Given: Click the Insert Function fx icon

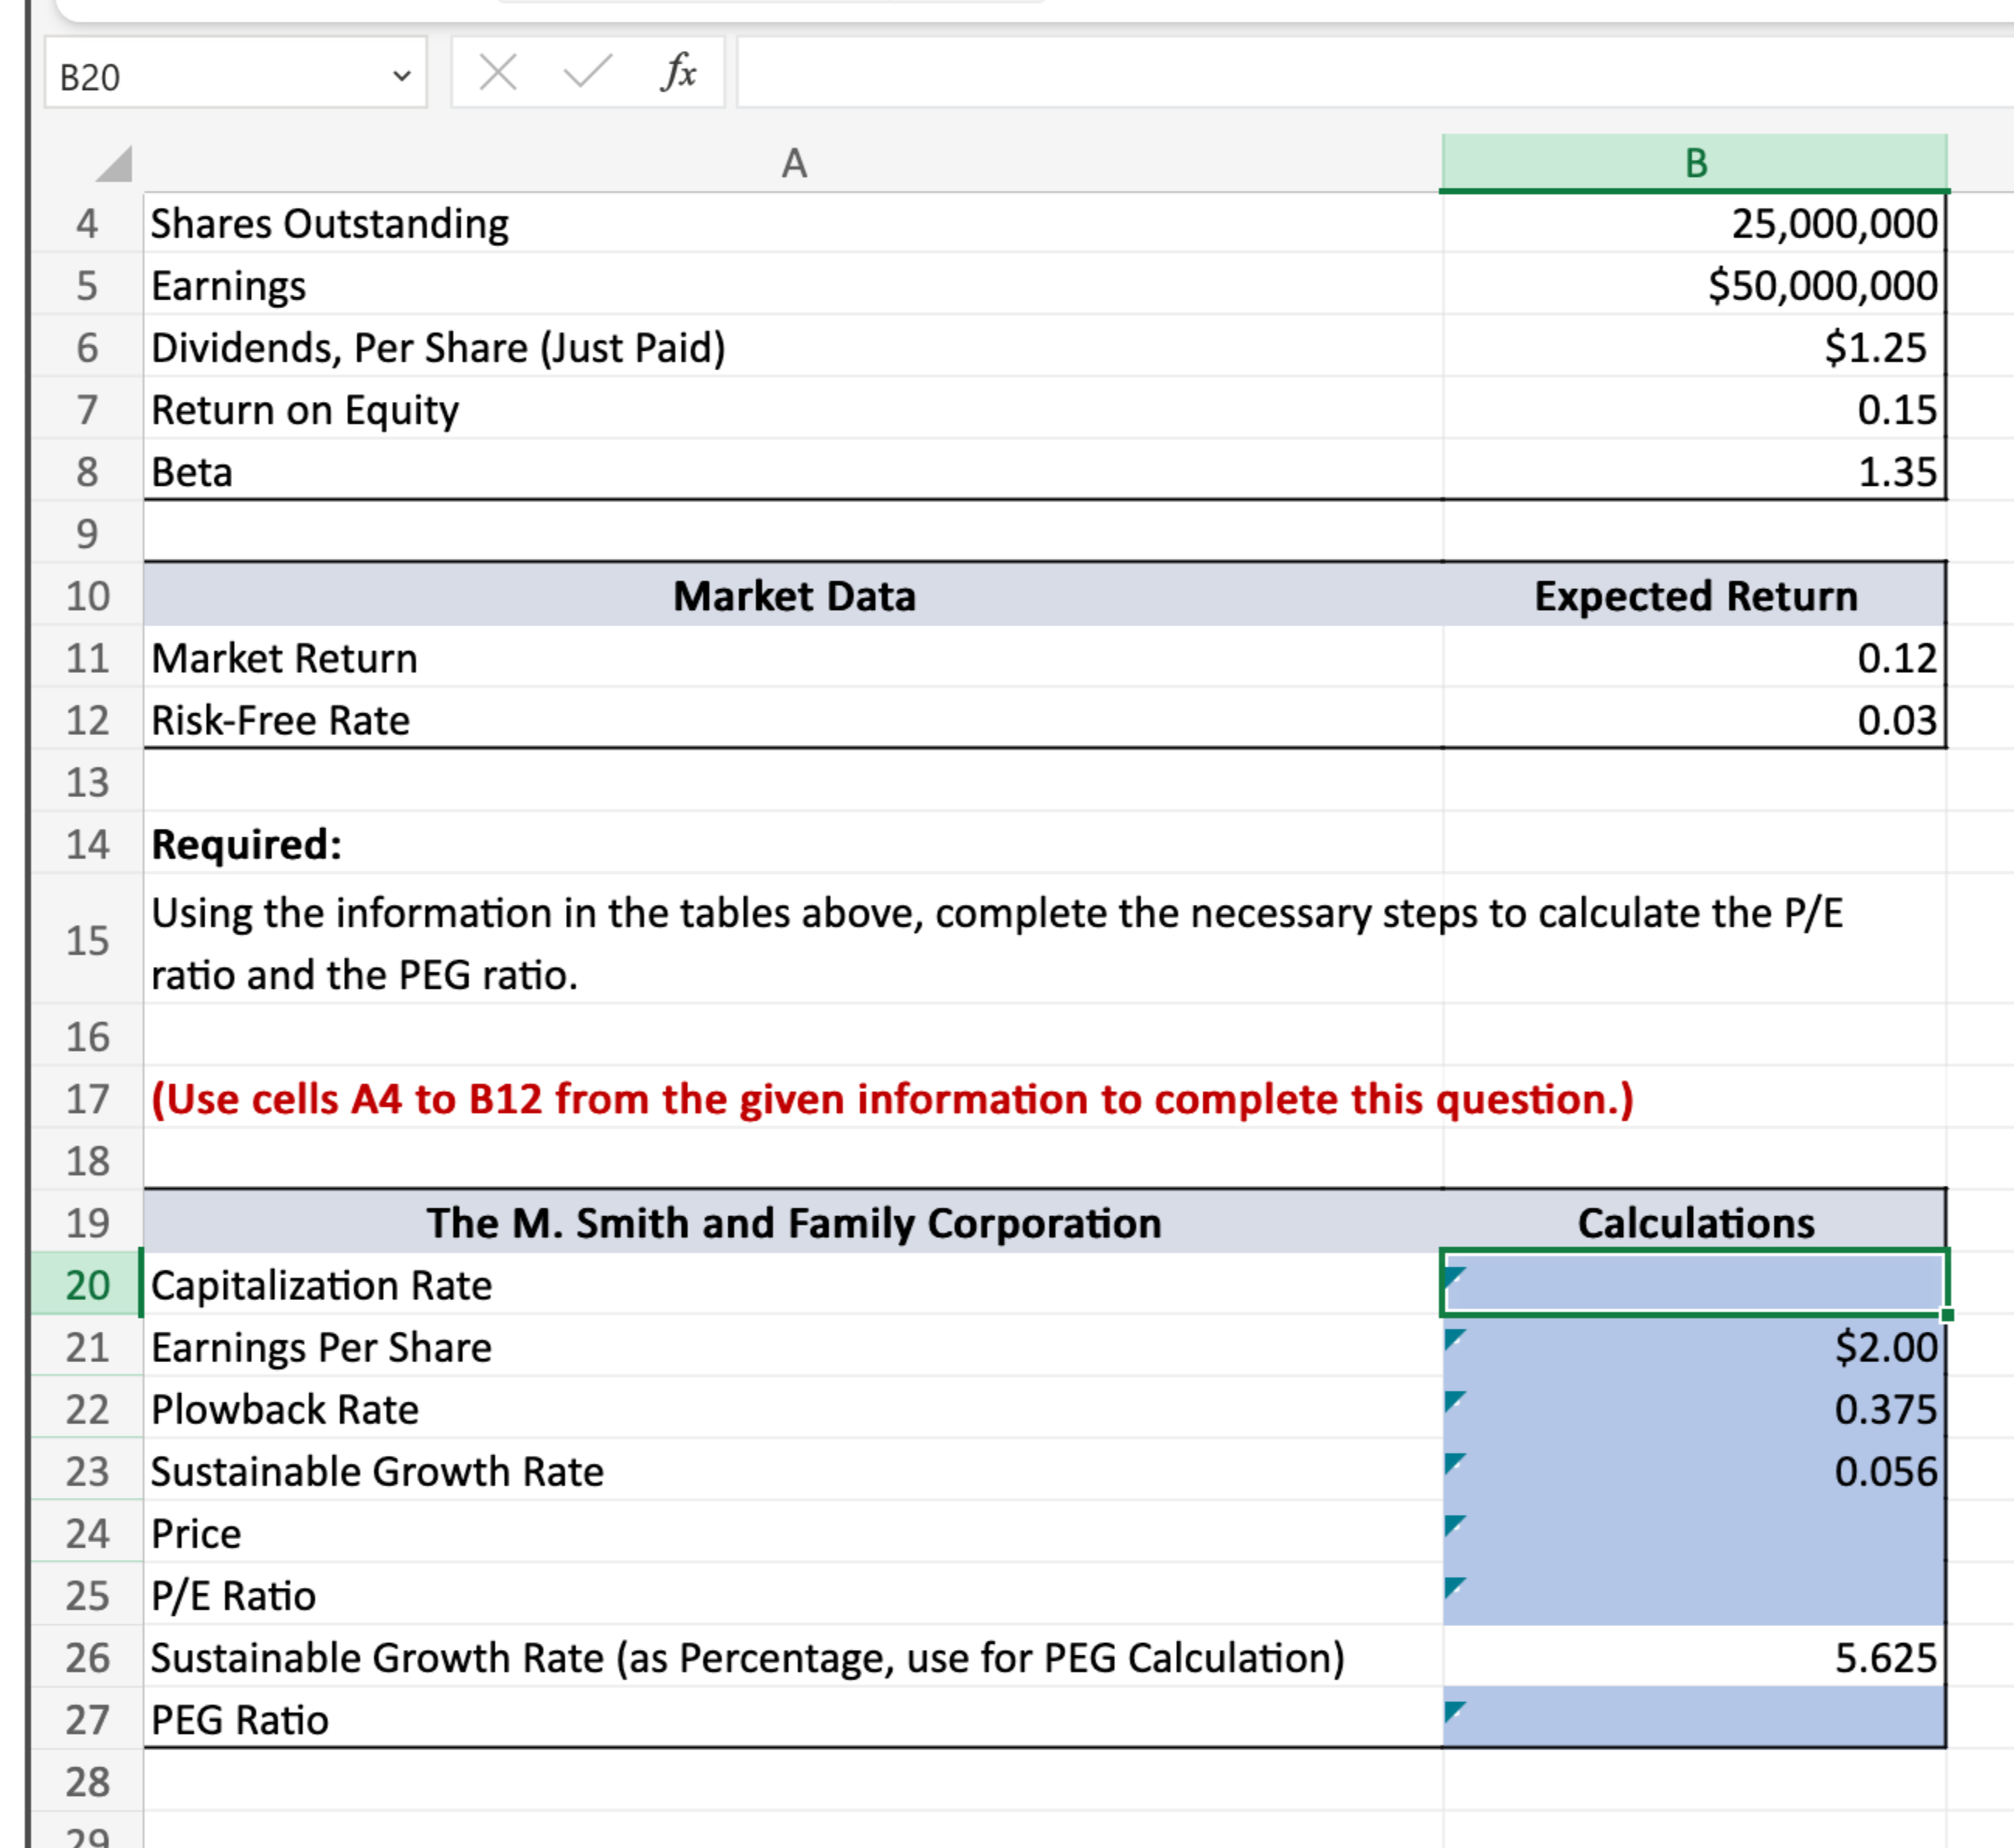Looking at the screenshot, I should point(678,72).
